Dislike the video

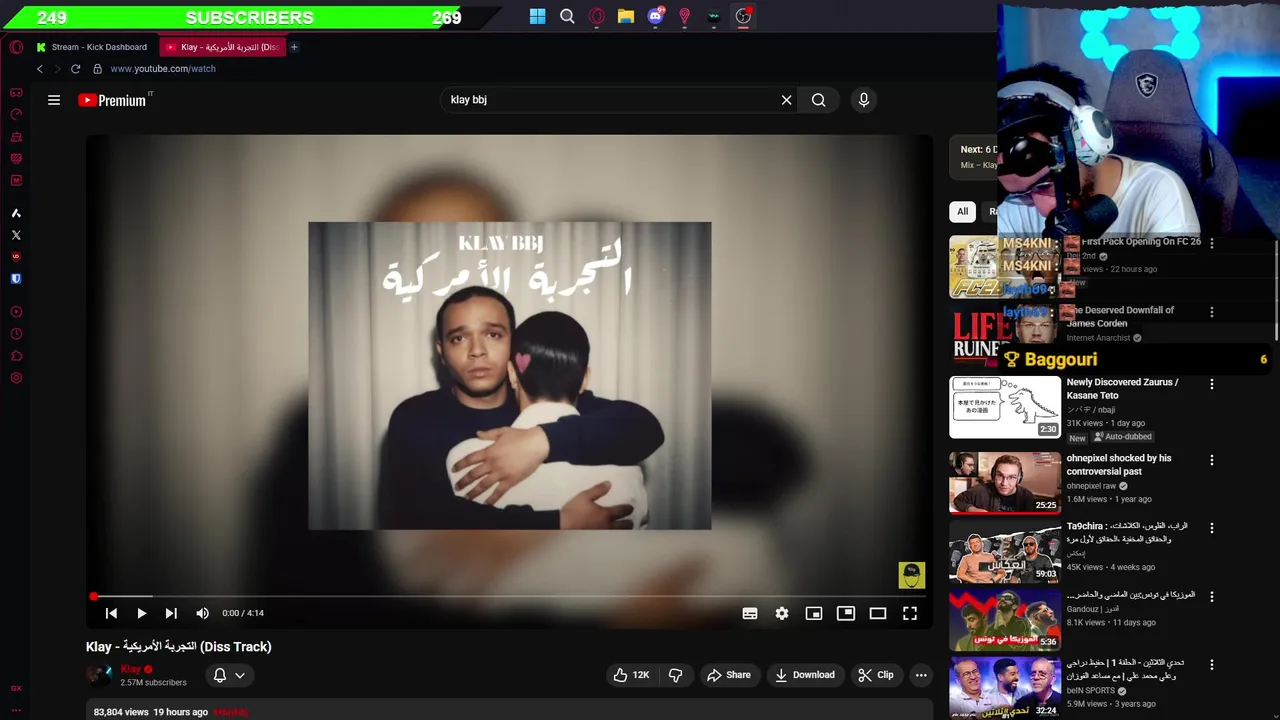[676, 675]
